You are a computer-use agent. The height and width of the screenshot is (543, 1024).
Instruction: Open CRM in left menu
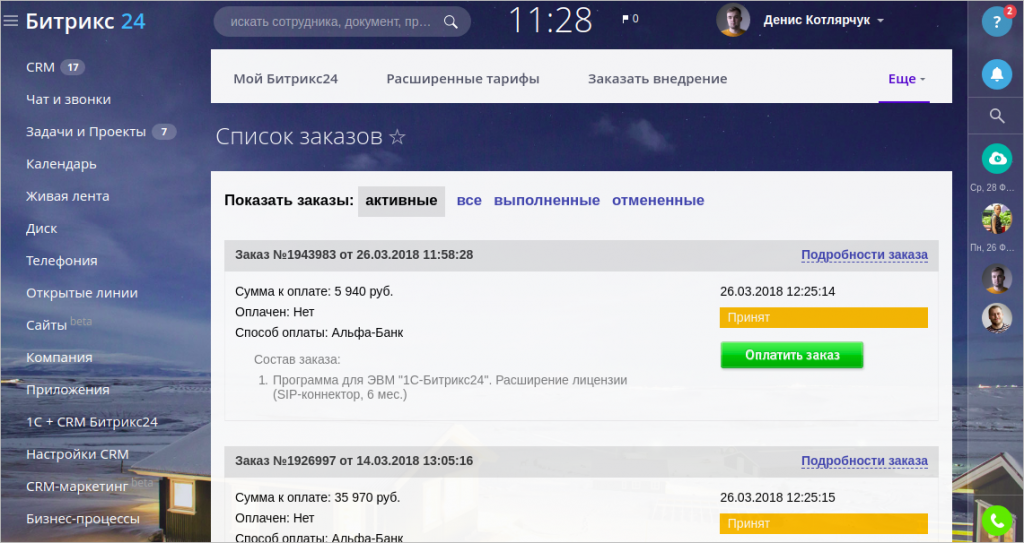click(x=40, y=67)
